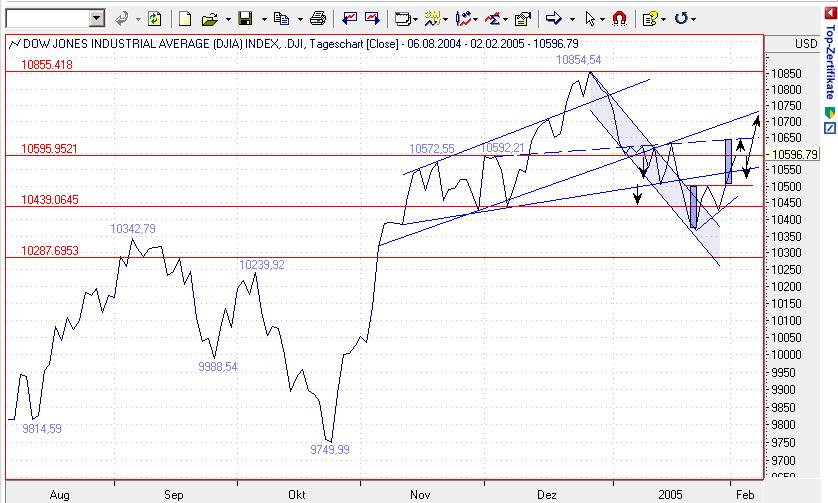Click the 10239,92 peak label

[262, 265]
